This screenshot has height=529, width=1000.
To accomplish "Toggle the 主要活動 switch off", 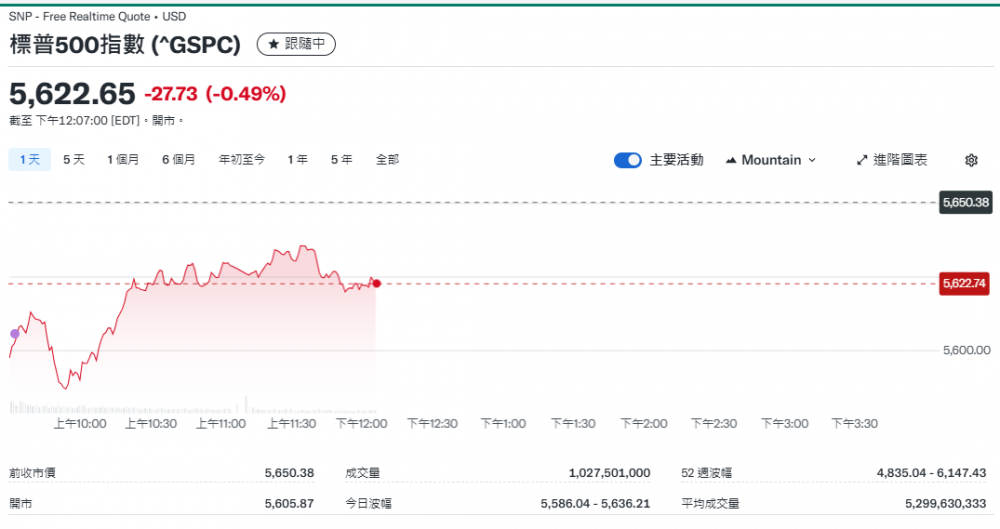I will point(628,160).
